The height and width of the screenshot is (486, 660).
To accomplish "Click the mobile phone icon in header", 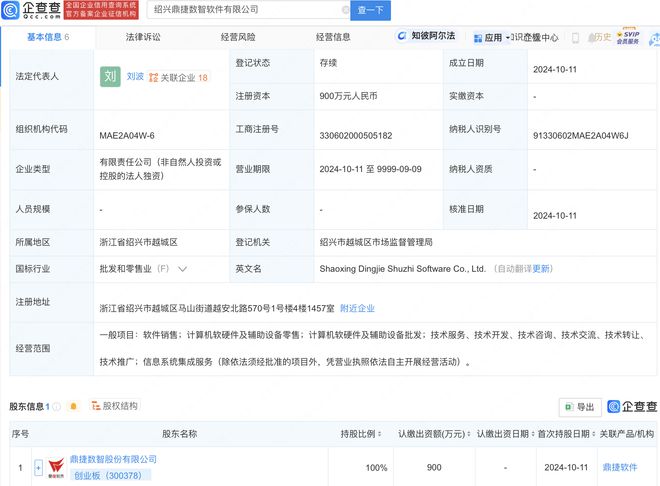I will coord(575,37).
